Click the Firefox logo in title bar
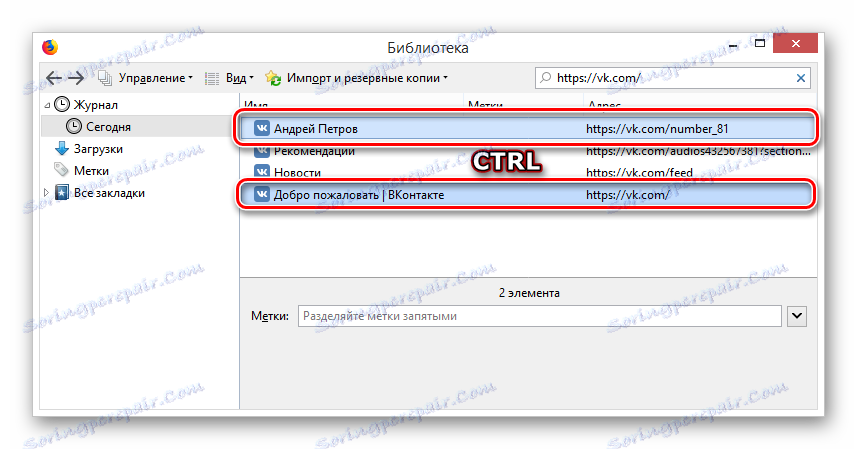Screen dimensions: 857x449 [50, 47]
